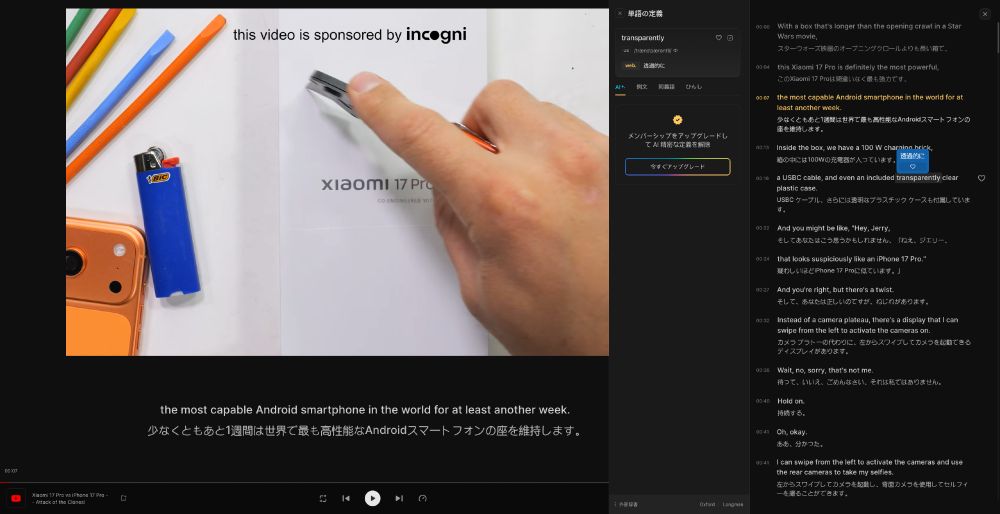Switch to the 同義語 tab

666,87
